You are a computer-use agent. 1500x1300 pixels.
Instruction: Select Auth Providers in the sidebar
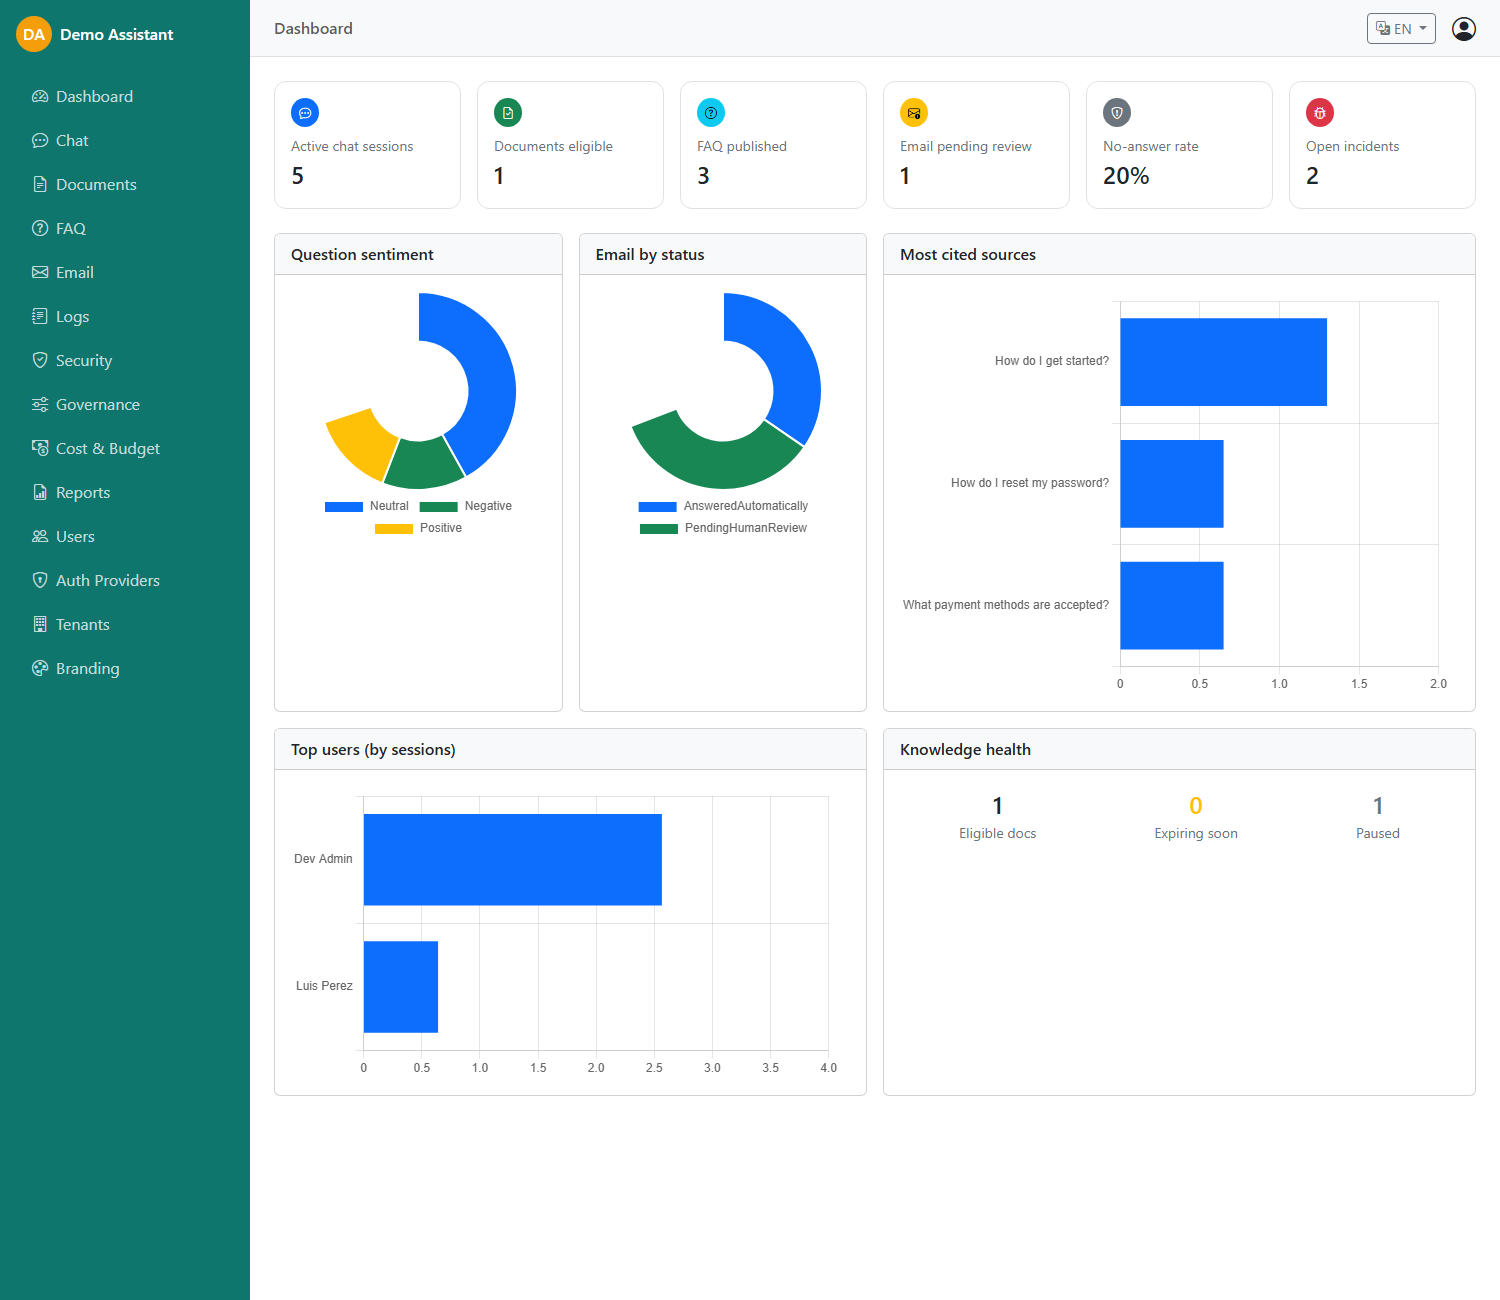point(125,581)
